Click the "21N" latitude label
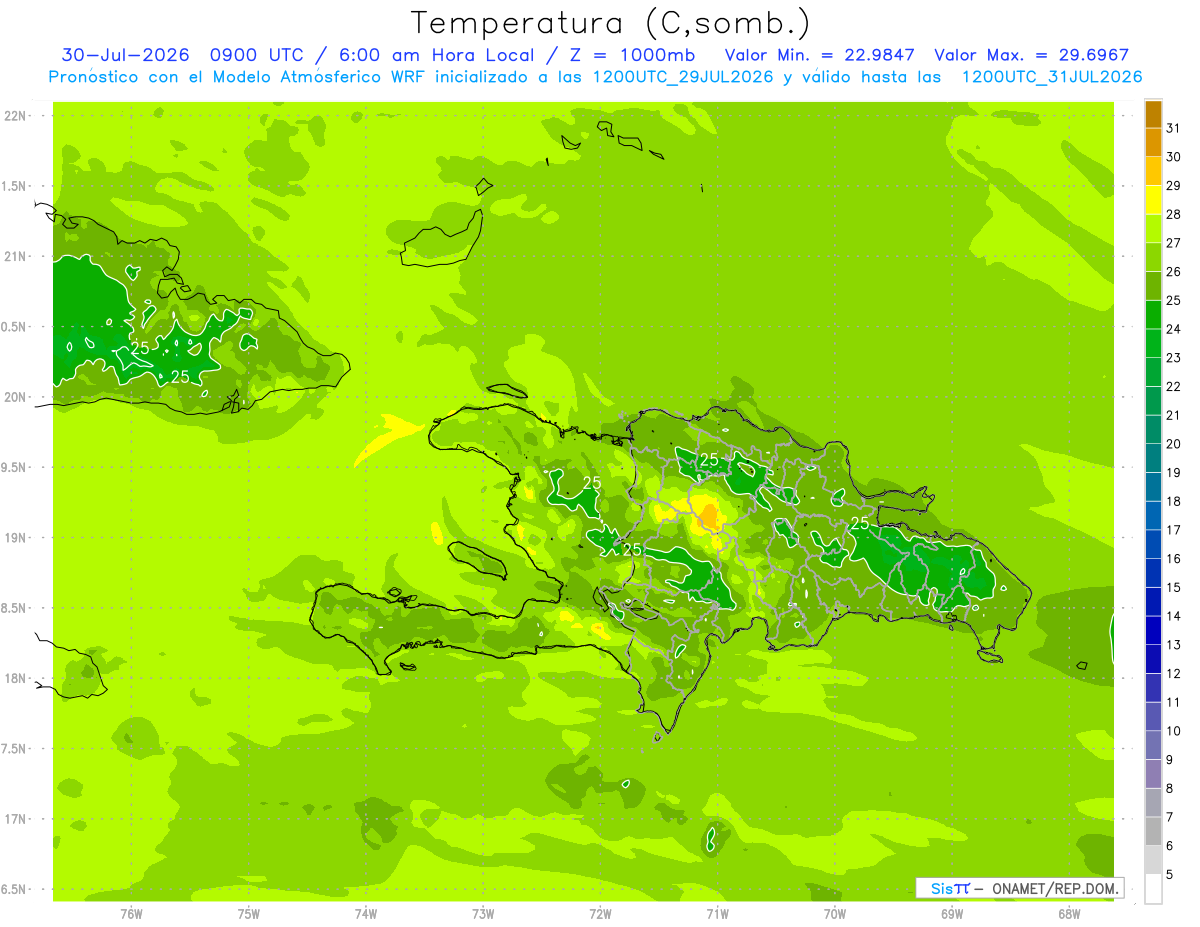 tap(16, 257)
